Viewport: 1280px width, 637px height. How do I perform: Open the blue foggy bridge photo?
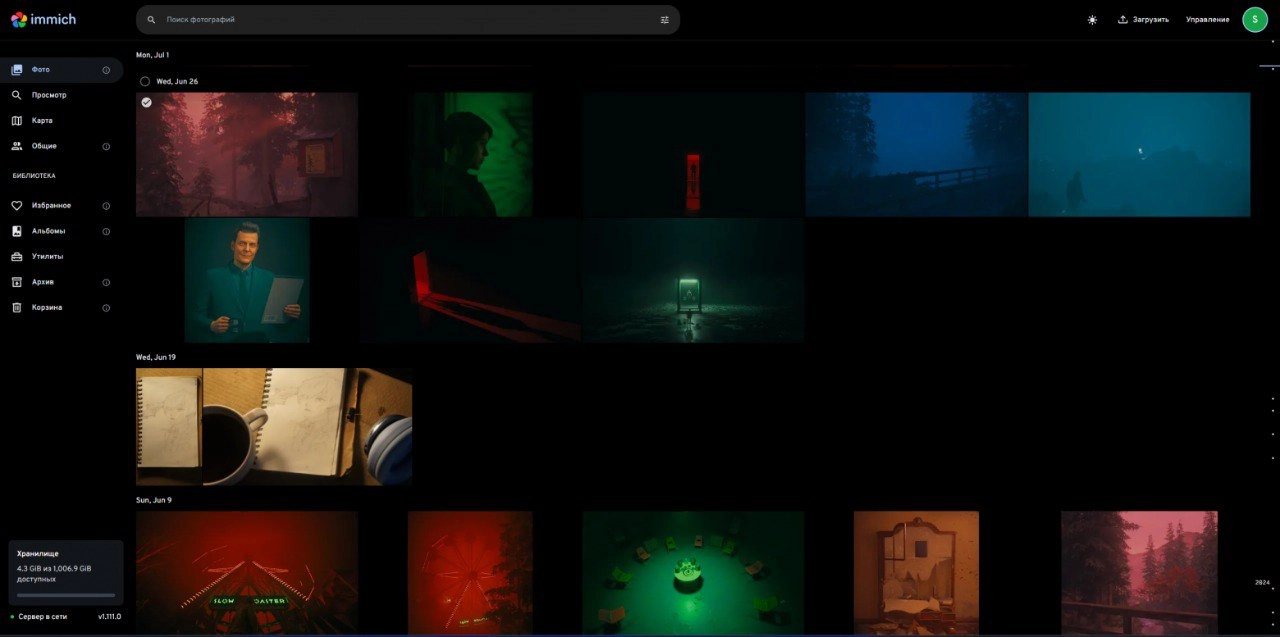[916, 155]
